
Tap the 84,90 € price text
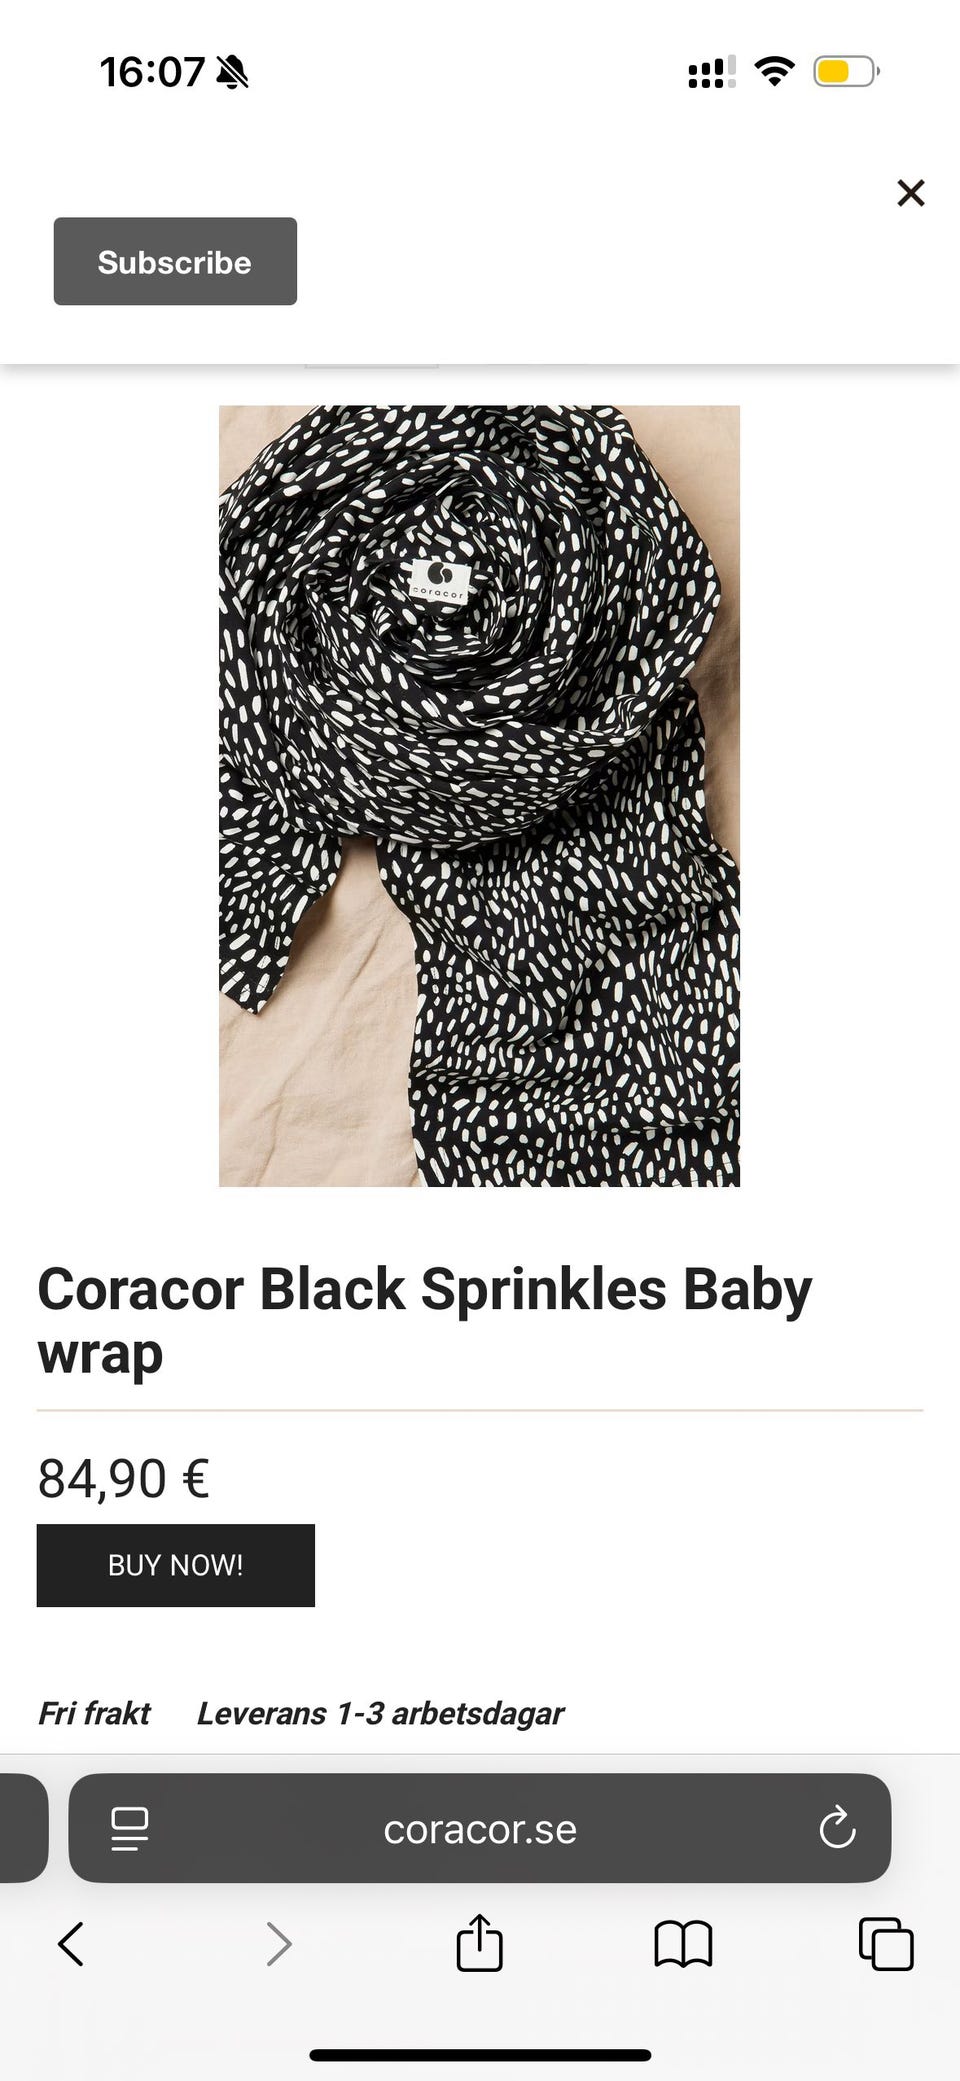(x=124, y=1478)
